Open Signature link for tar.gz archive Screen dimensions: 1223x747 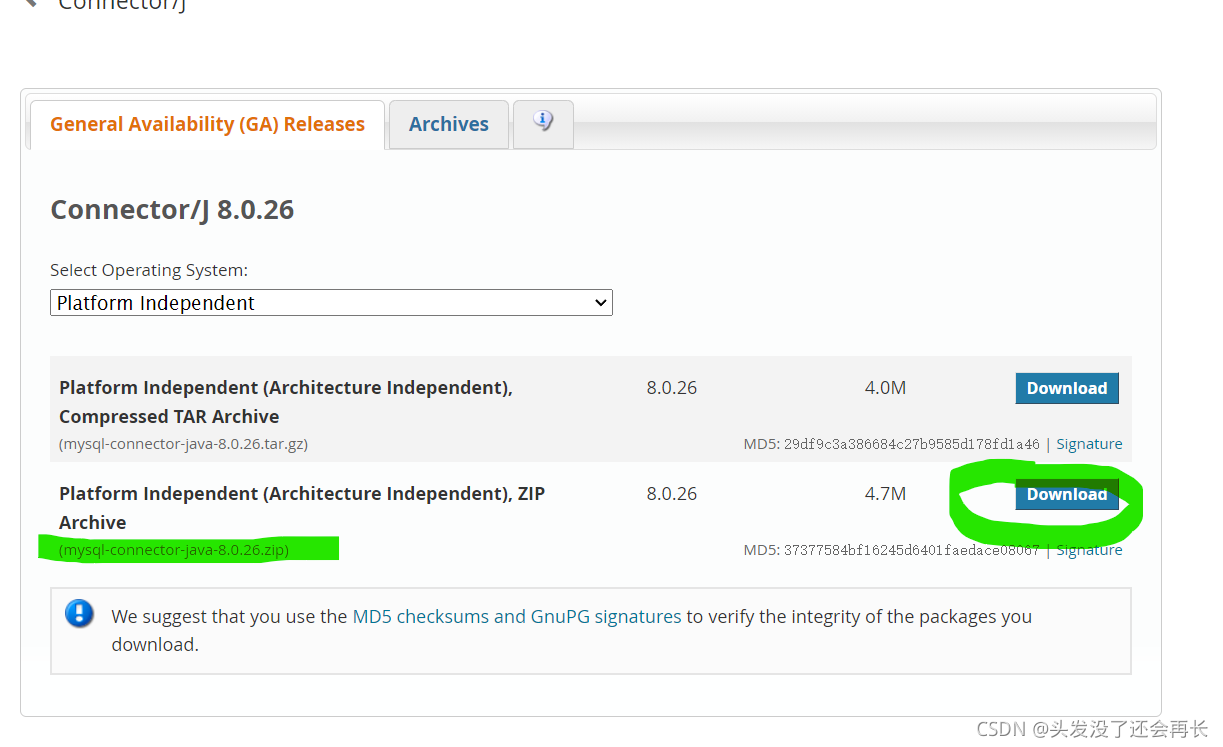pyautogui.click(x=1089, y=444)
